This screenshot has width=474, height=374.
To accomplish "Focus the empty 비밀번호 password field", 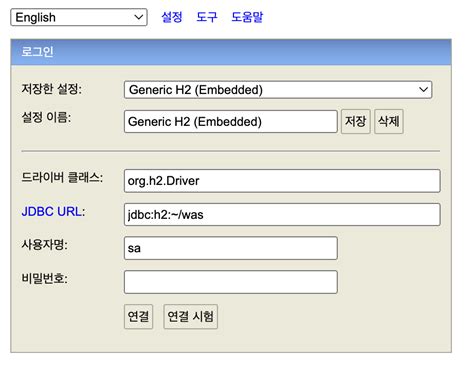I will 231,282.
